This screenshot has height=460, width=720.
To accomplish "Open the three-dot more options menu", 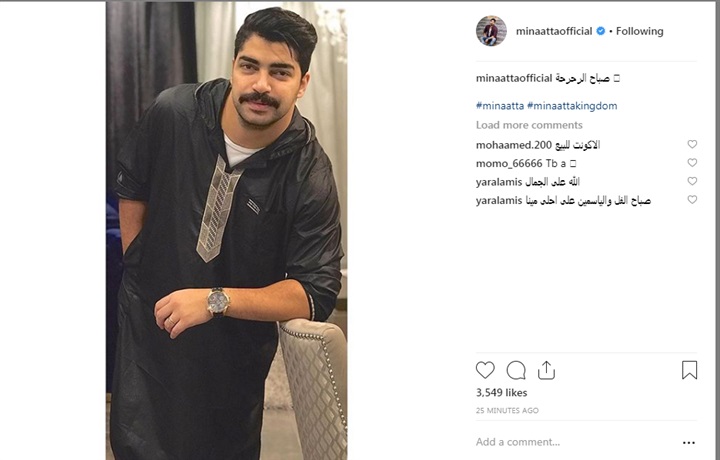I will point(689,443).
